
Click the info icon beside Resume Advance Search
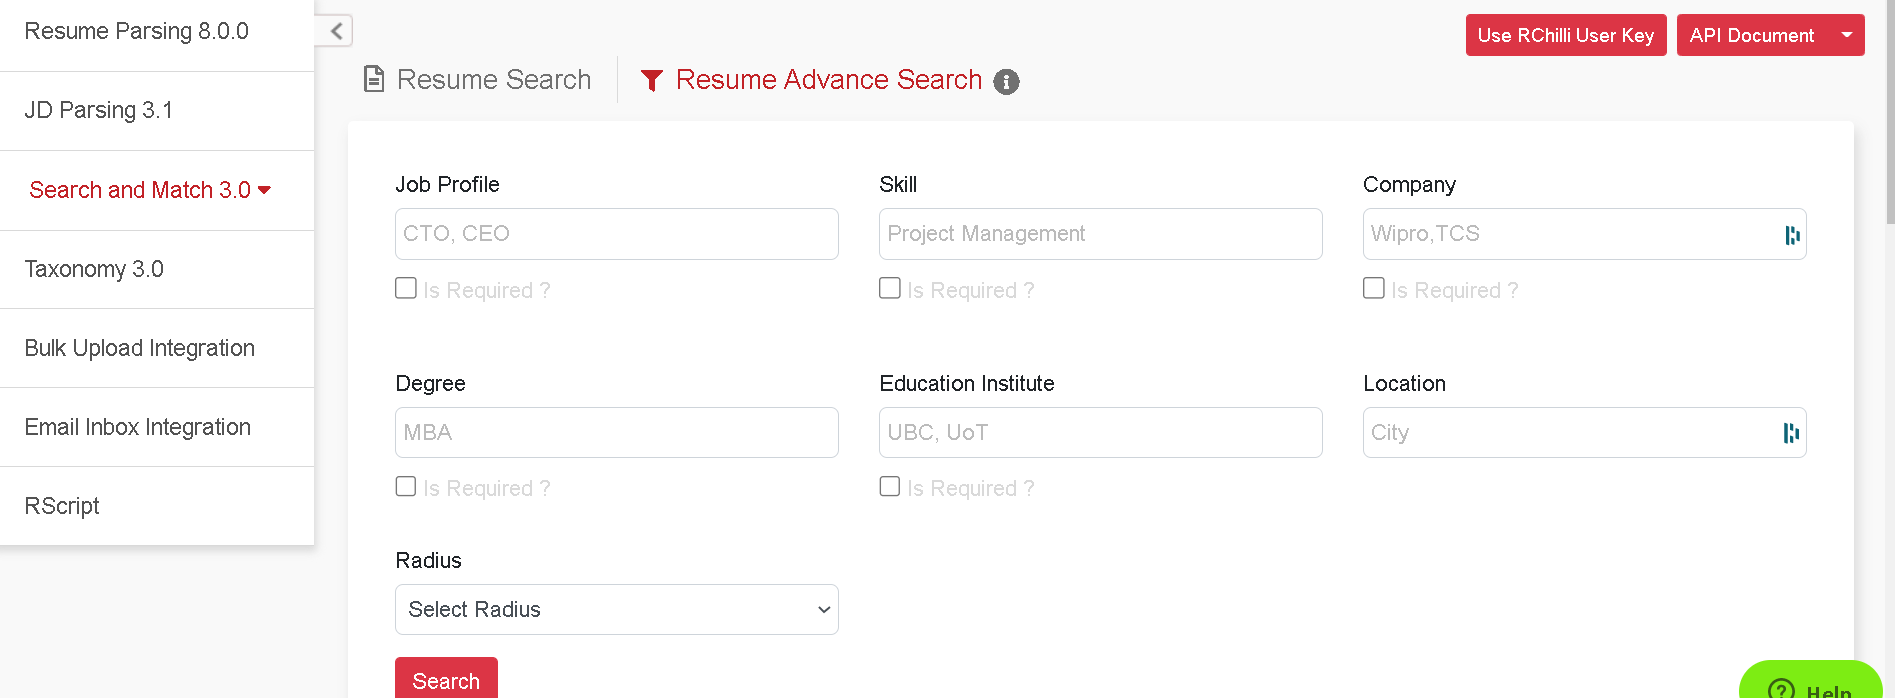(x=1006, y=82)
